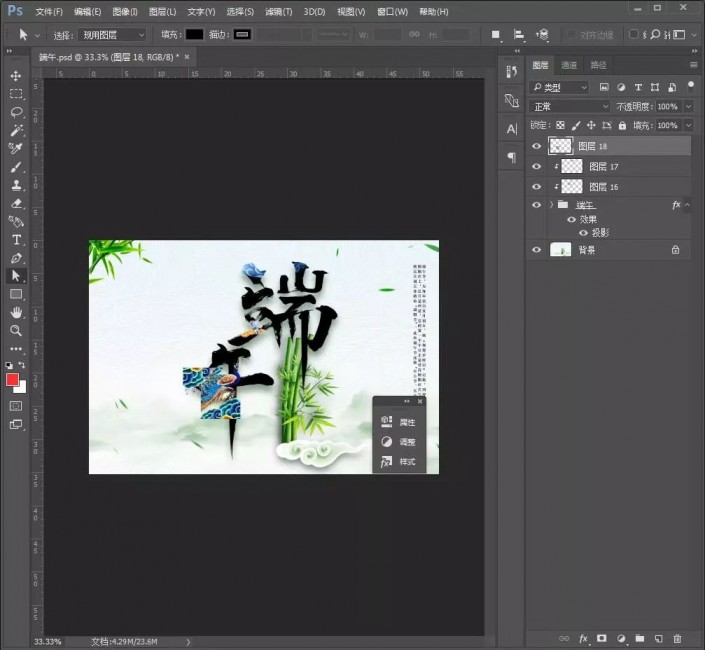The width and height of the screenshot is (705, 650).
Task: Open the 图像(I) menu
Action: click(x=125, y=12)
